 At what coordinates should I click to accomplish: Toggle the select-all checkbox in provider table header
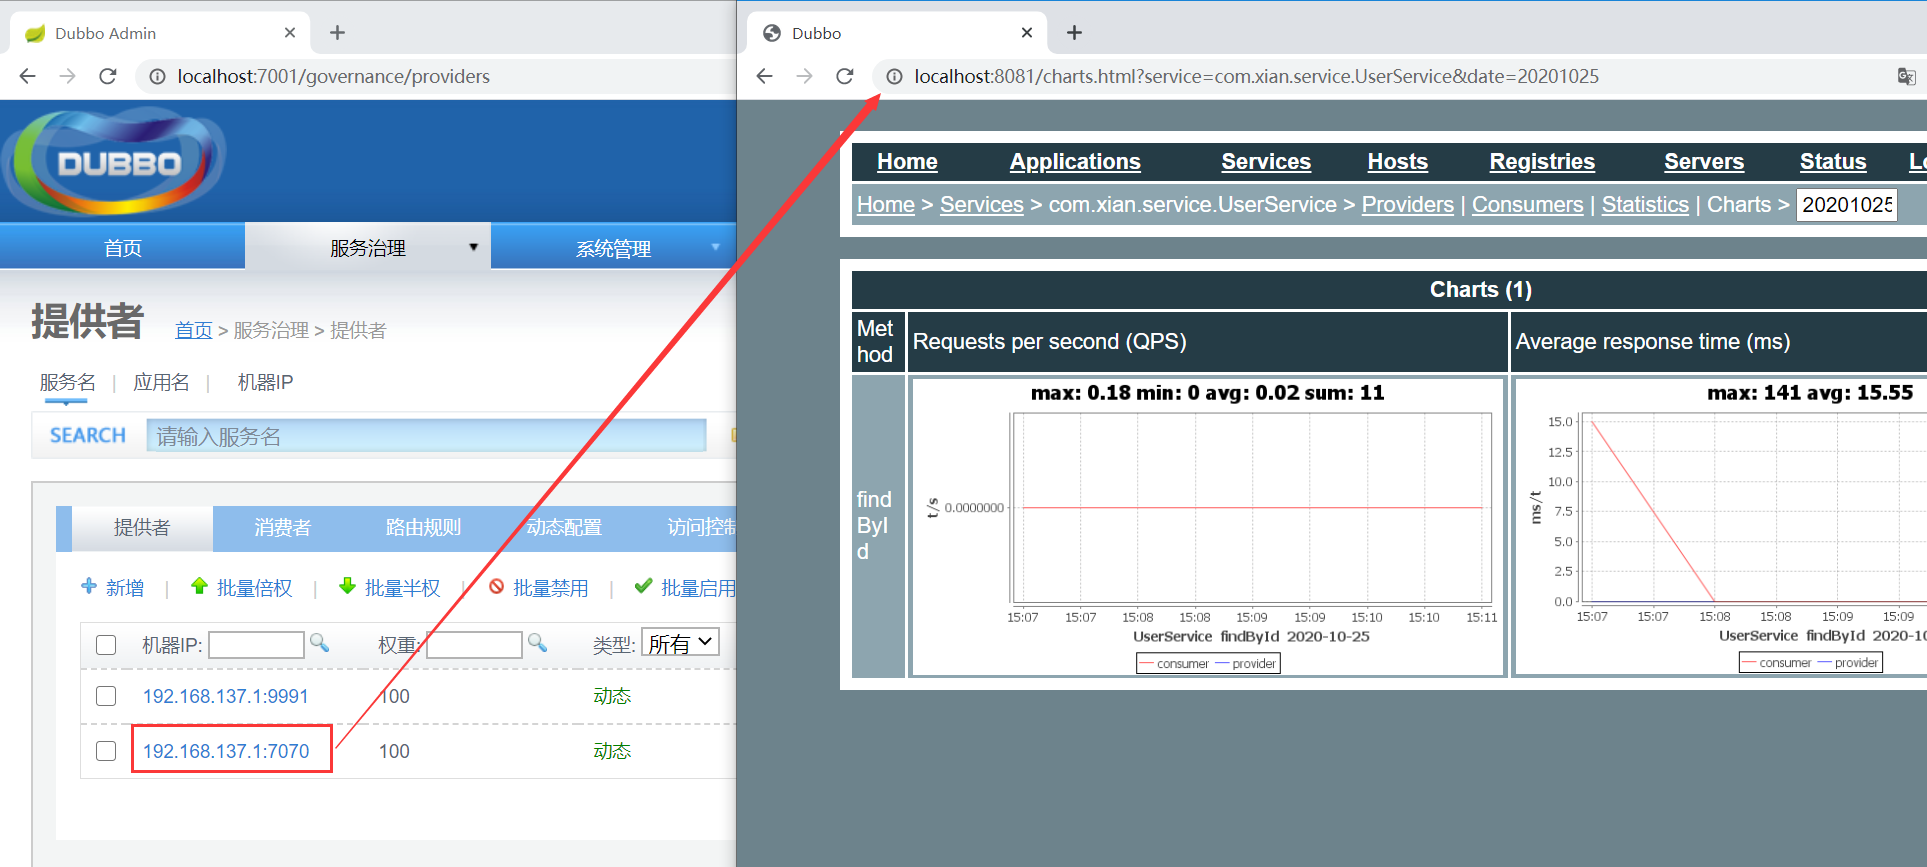click(x=106, y=645)
